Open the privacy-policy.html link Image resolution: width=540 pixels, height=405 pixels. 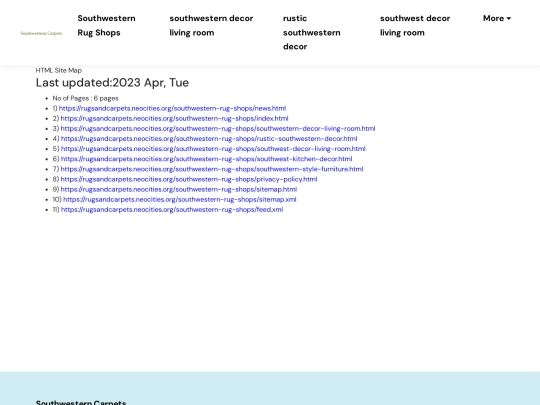[189, 179]
